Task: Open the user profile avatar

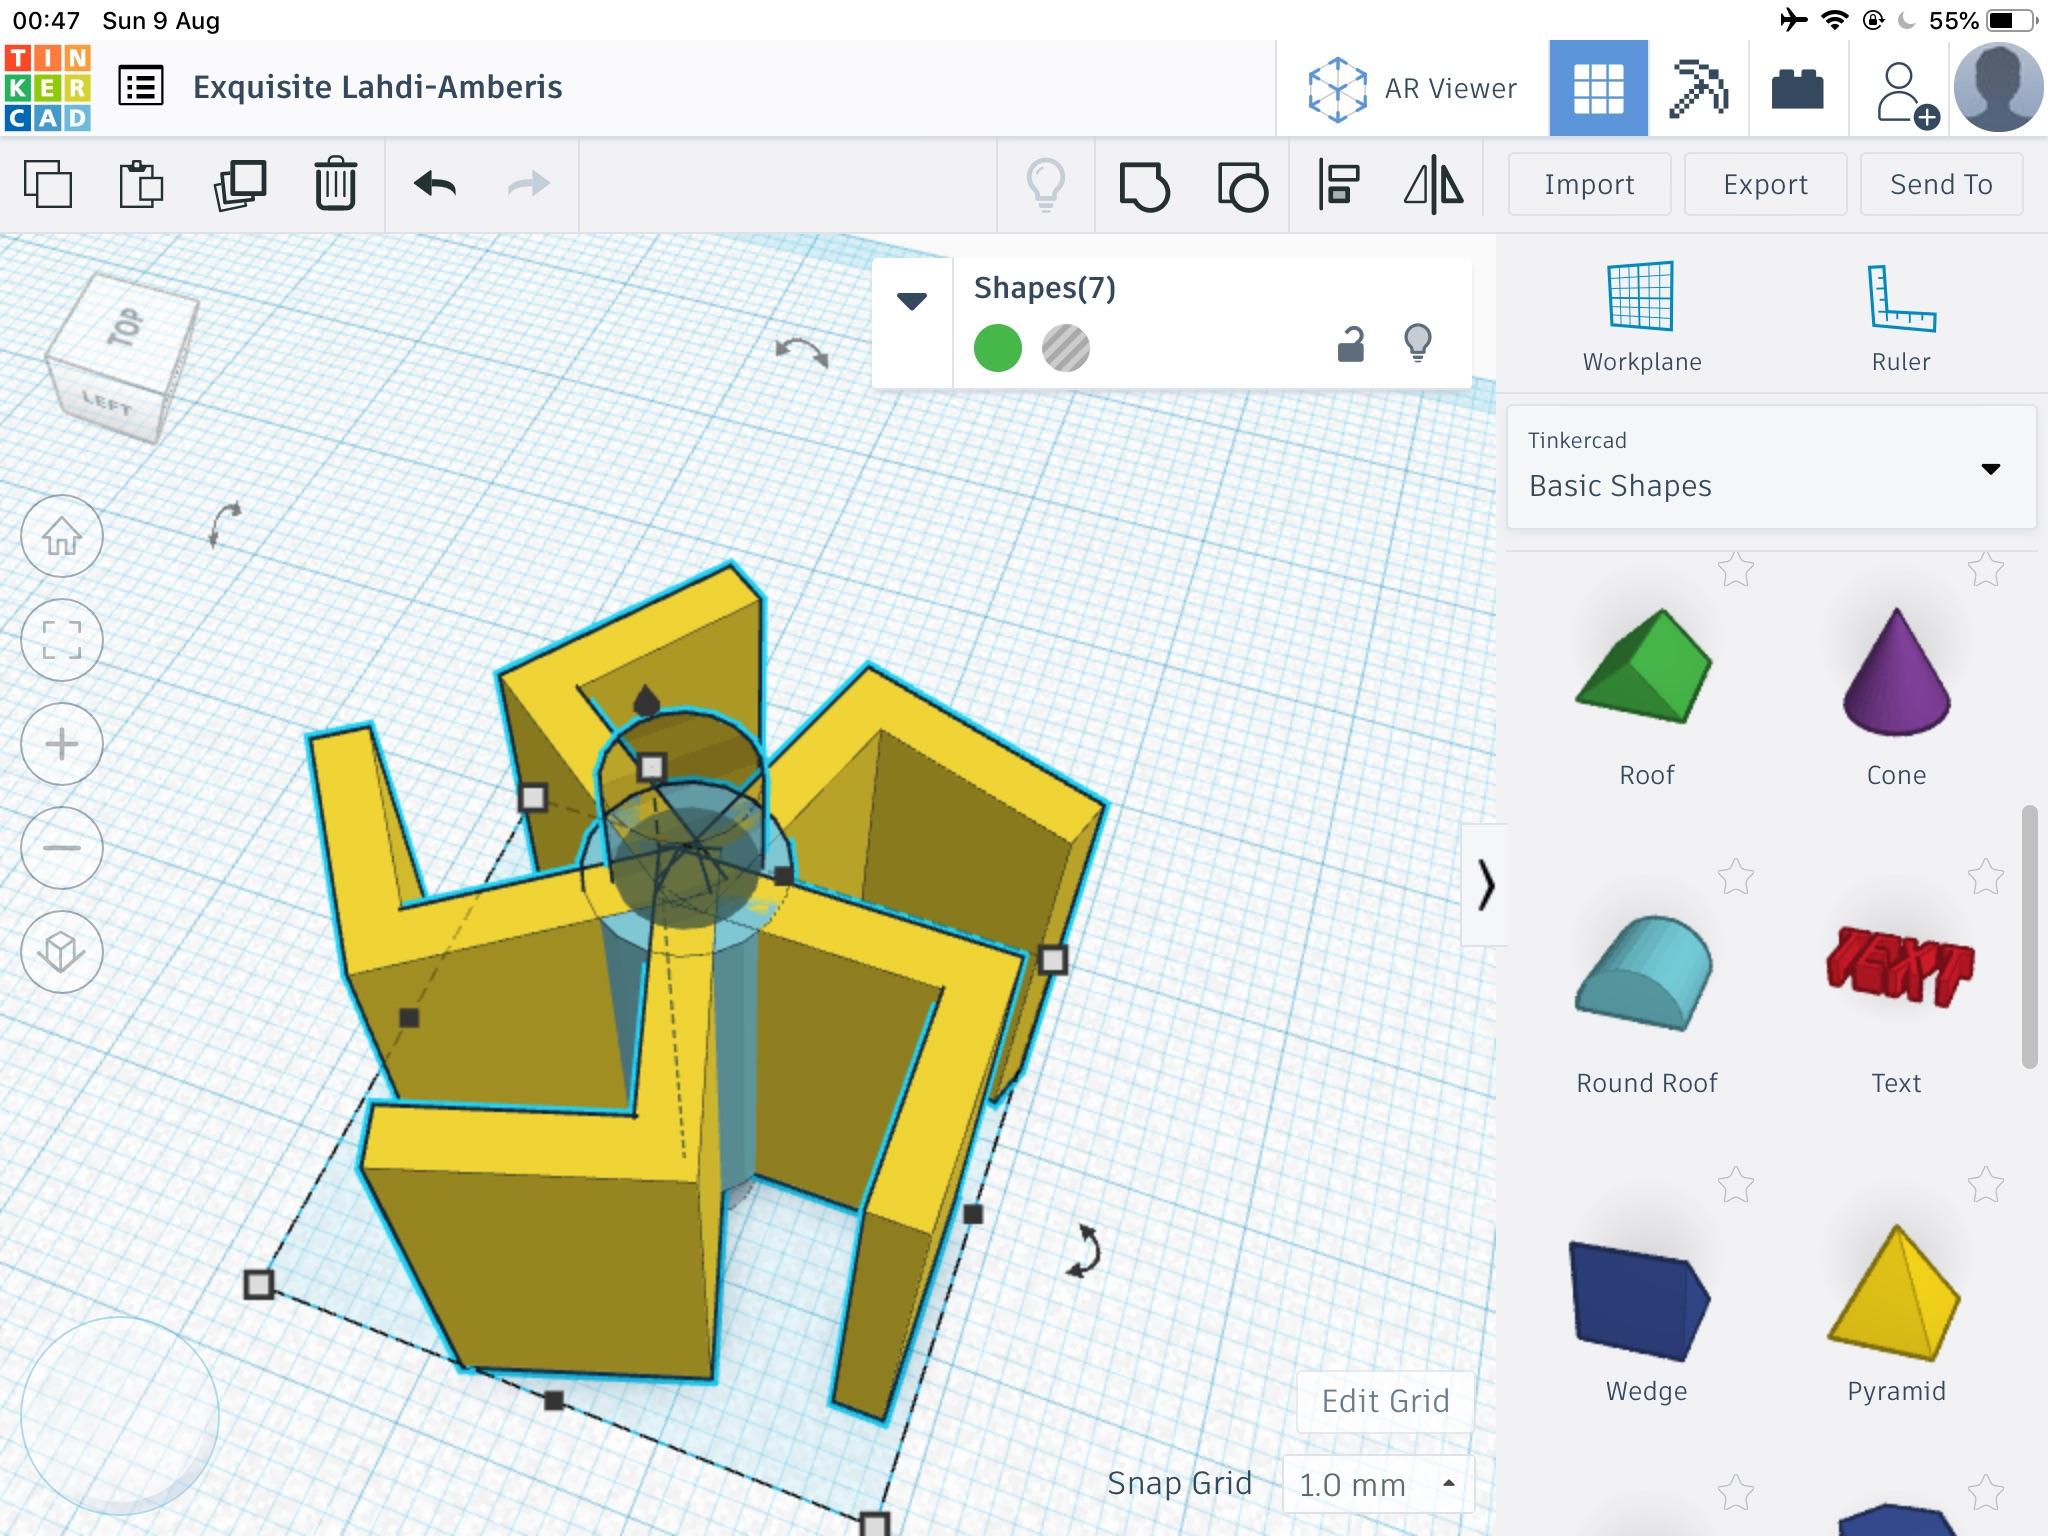Action: click(1998, 88)
